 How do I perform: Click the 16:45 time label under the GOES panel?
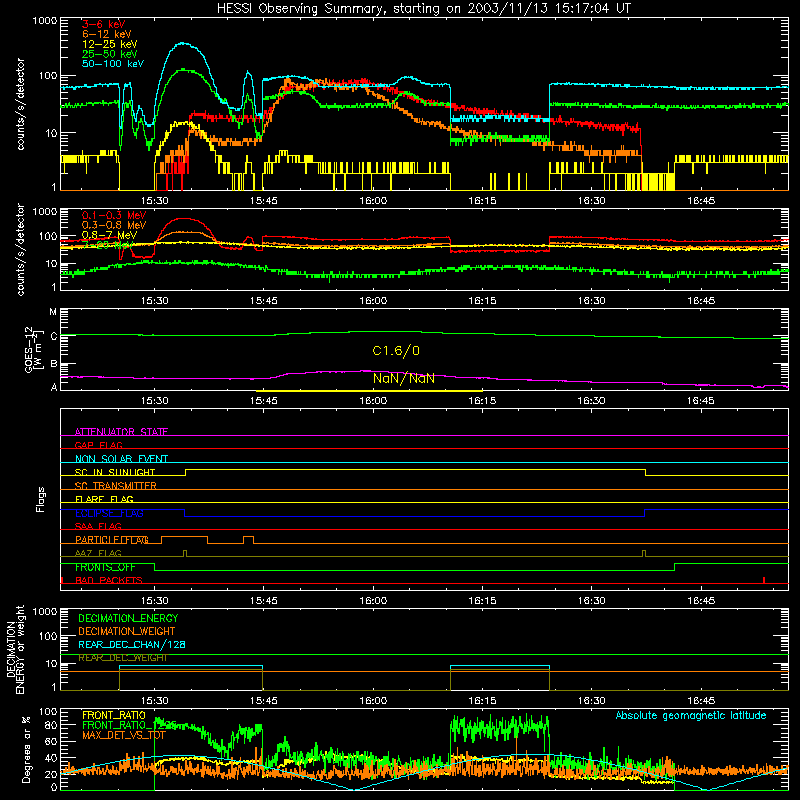pos(701,401)
